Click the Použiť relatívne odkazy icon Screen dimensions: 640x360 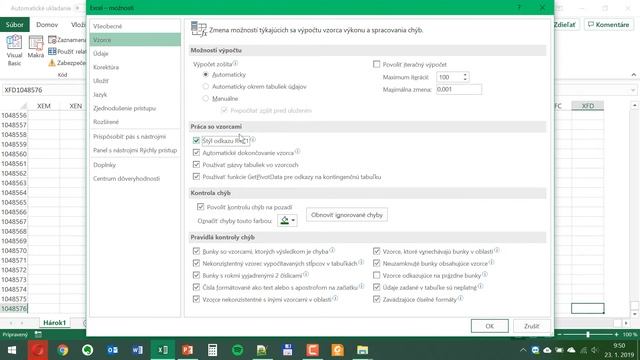coord(52,51)
